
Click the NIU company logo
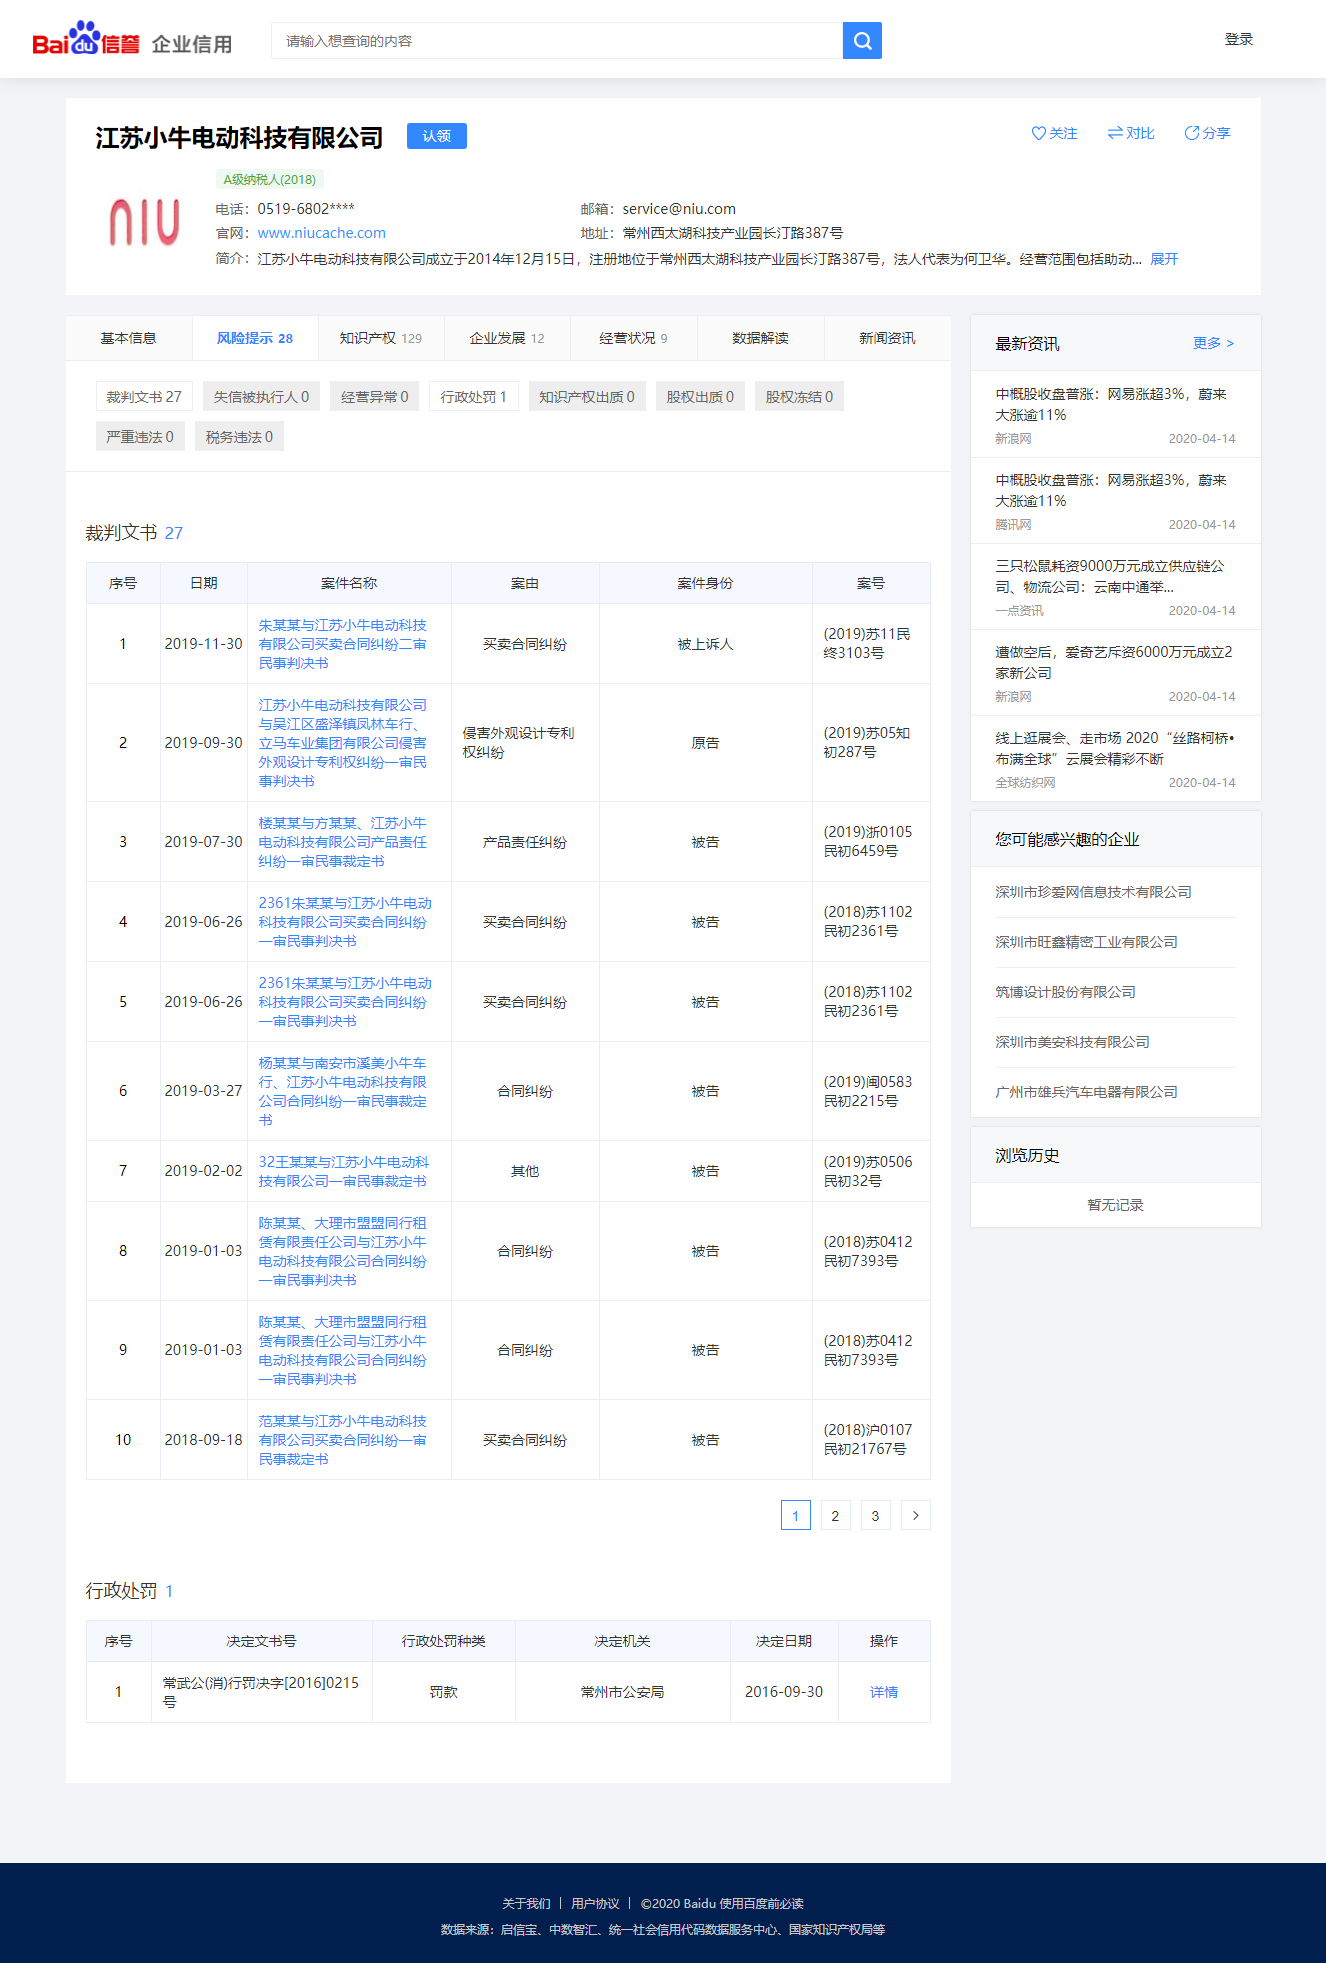click(144, 222)
